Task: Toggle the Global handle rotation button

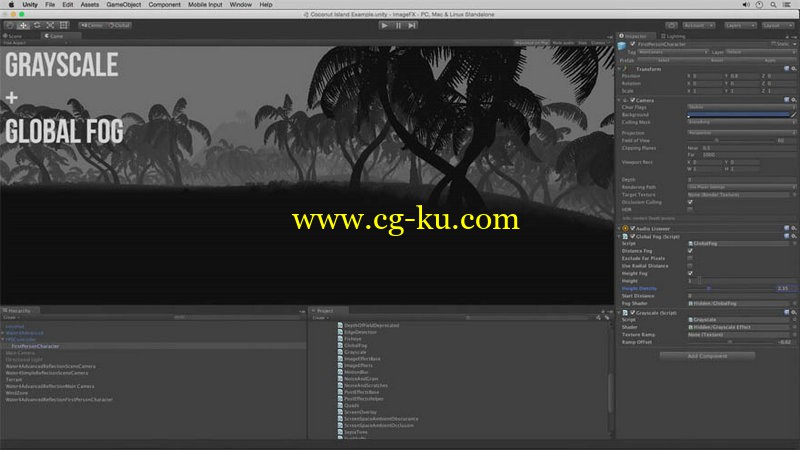Action: [119, 25]
